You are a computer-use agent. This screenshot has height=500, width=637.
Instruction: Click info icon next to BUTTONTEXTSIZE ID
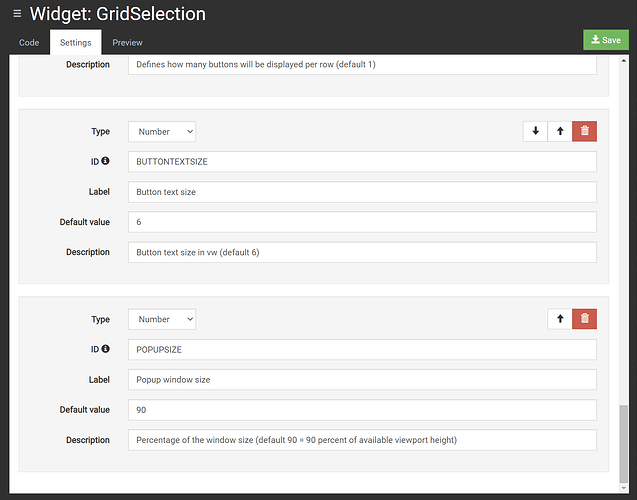(x=105, y=161)
